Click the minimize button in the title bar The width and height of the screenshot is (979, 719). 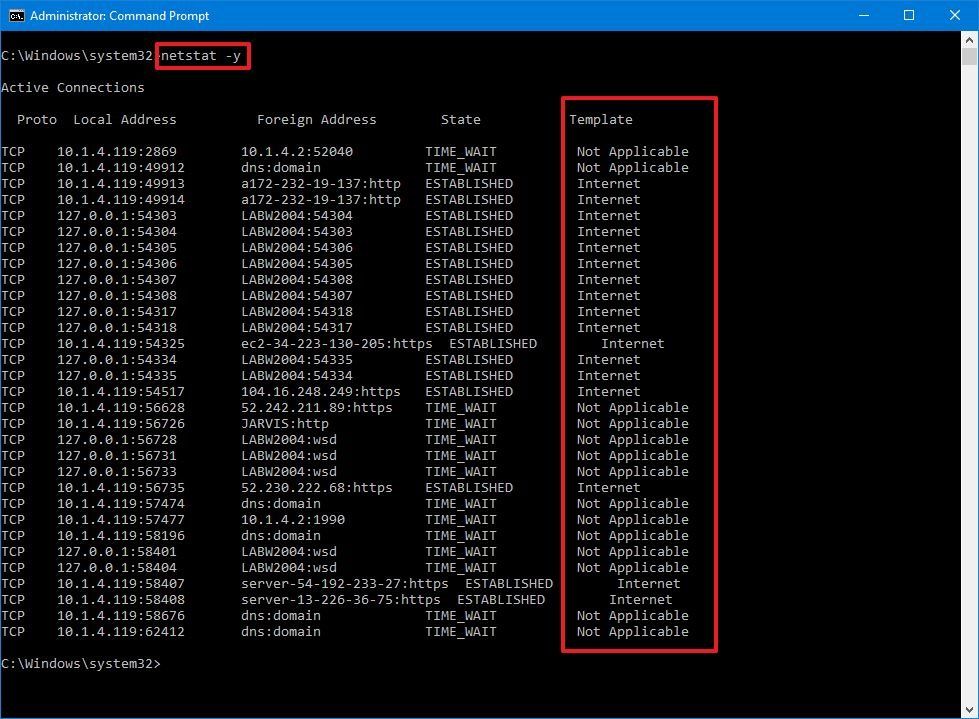click(864, 15)
